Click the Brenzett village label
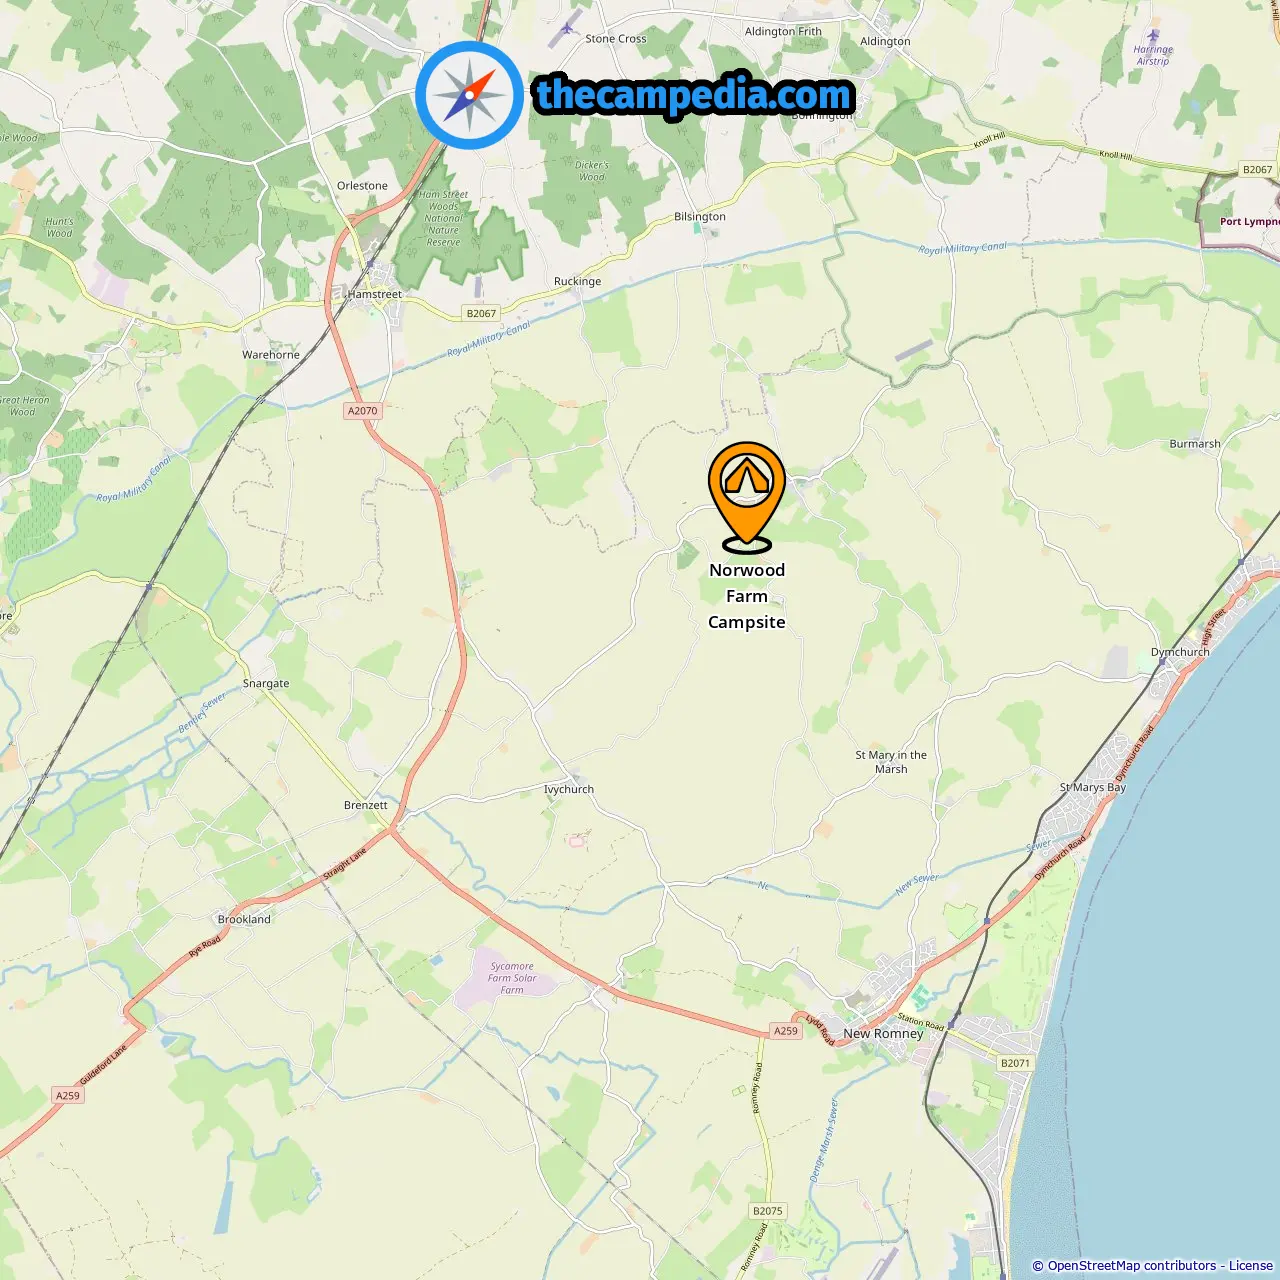 [x=366, y=806]
